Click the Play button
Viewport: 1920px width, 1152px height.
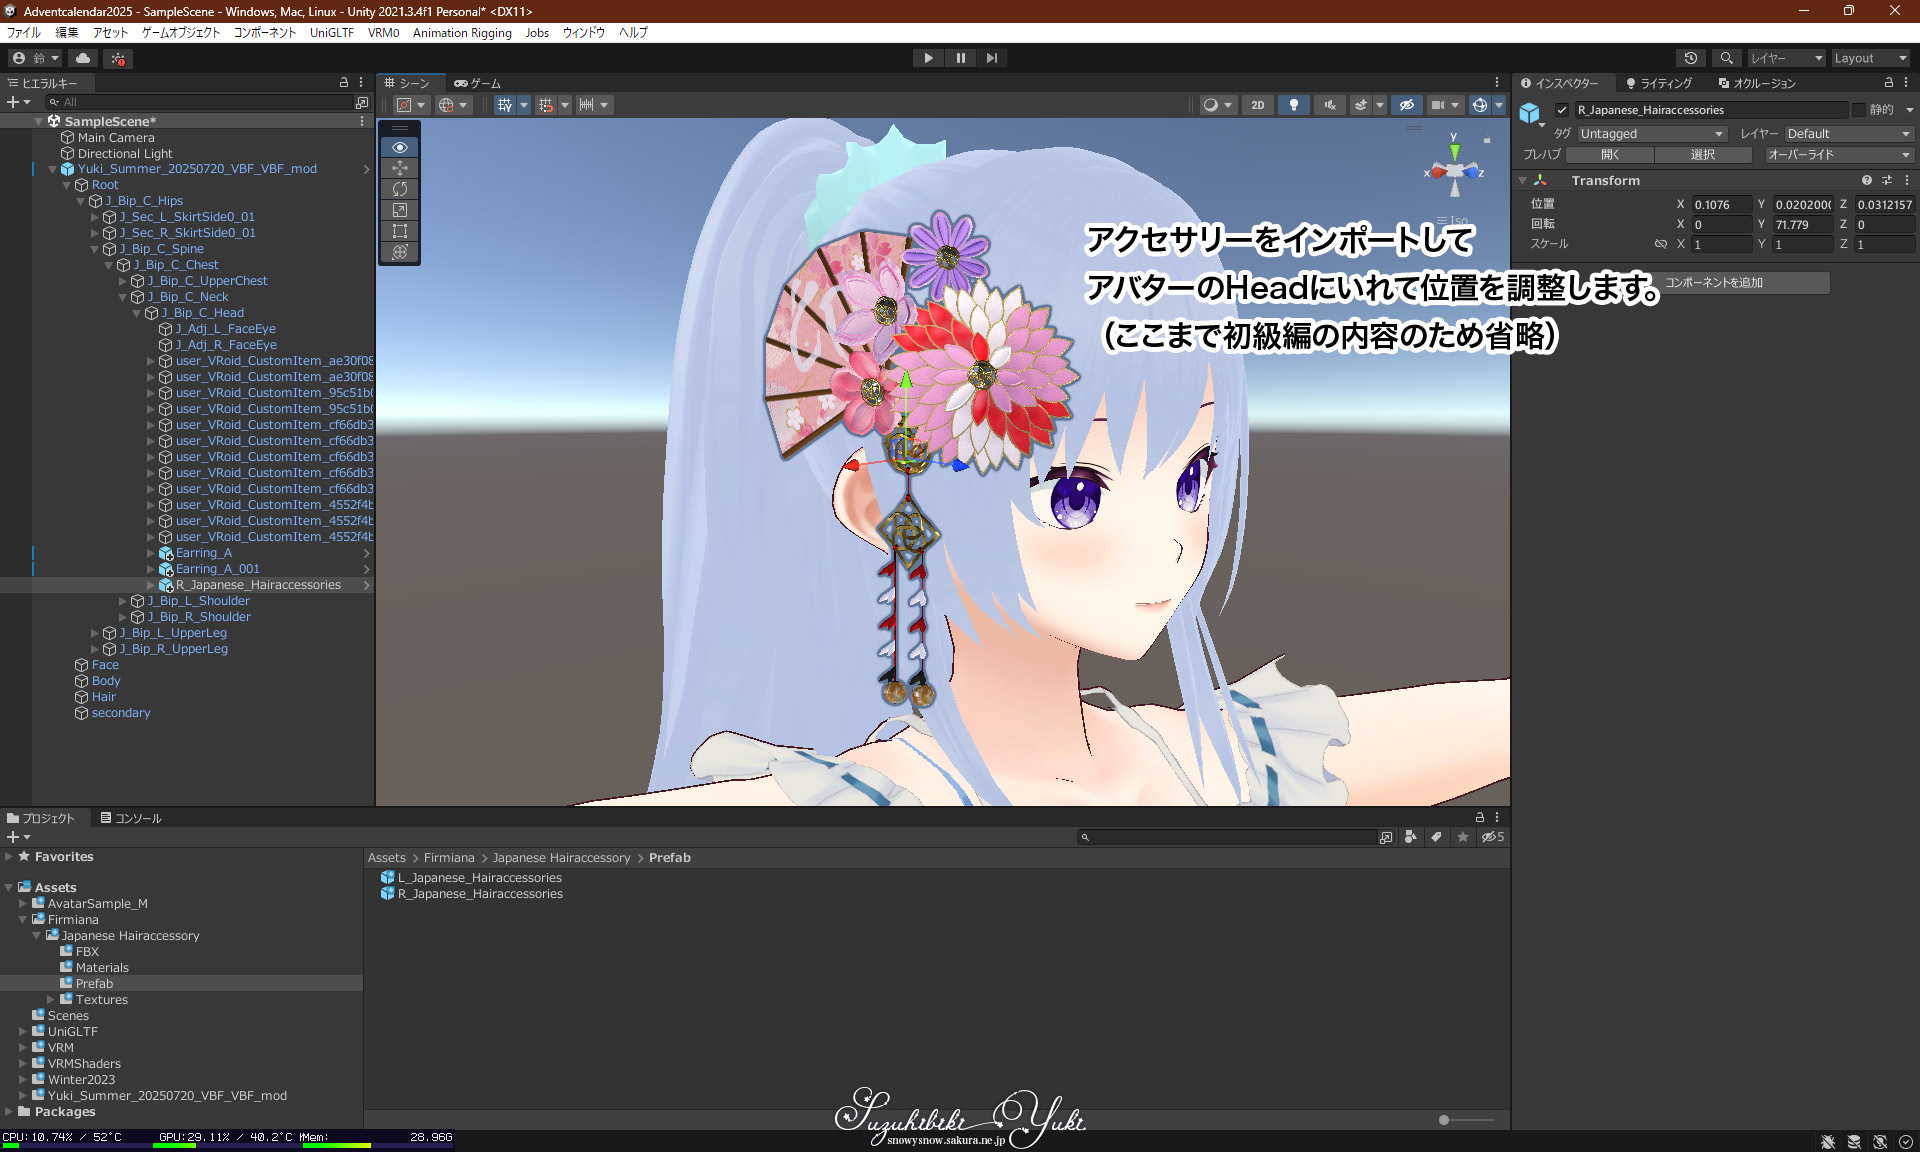pyautogui.click(x=928, y=58)
